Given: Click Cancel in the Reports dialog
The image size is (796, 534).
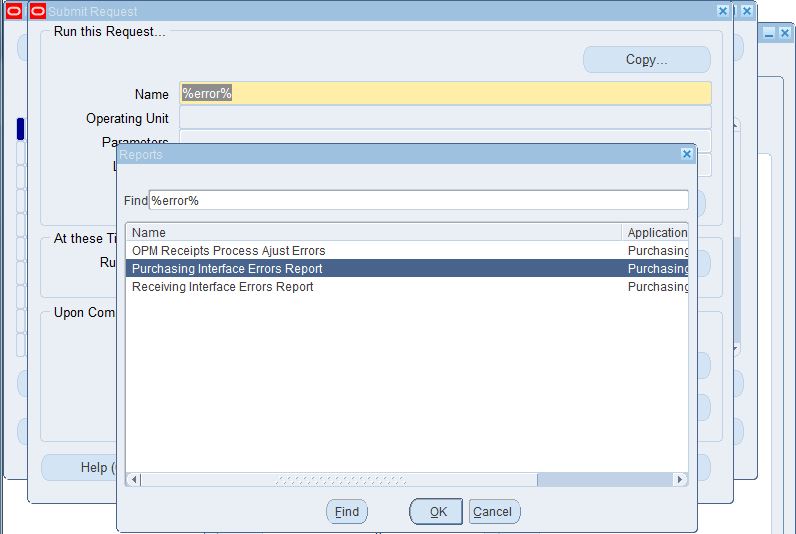Looking at the screenshot, I should pyautogui.click(x=494, y=512).
